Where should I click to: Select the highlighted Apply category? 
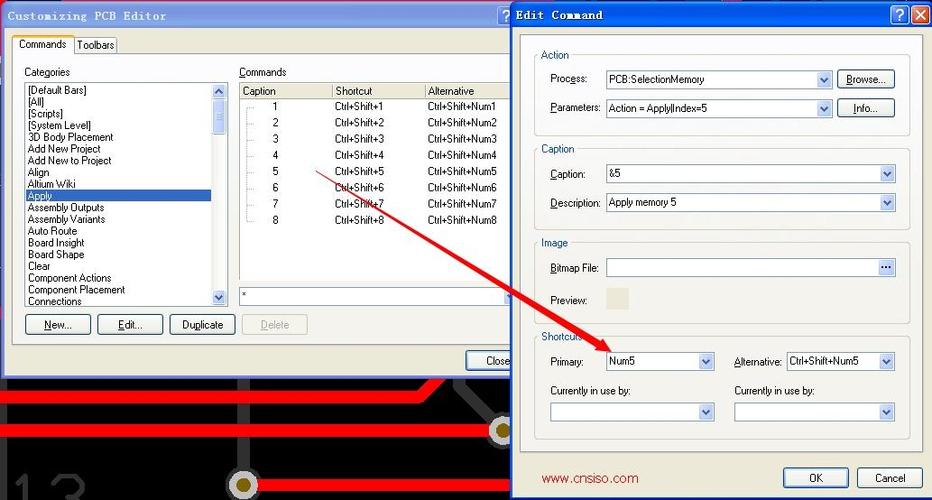(x=118, y=196)
